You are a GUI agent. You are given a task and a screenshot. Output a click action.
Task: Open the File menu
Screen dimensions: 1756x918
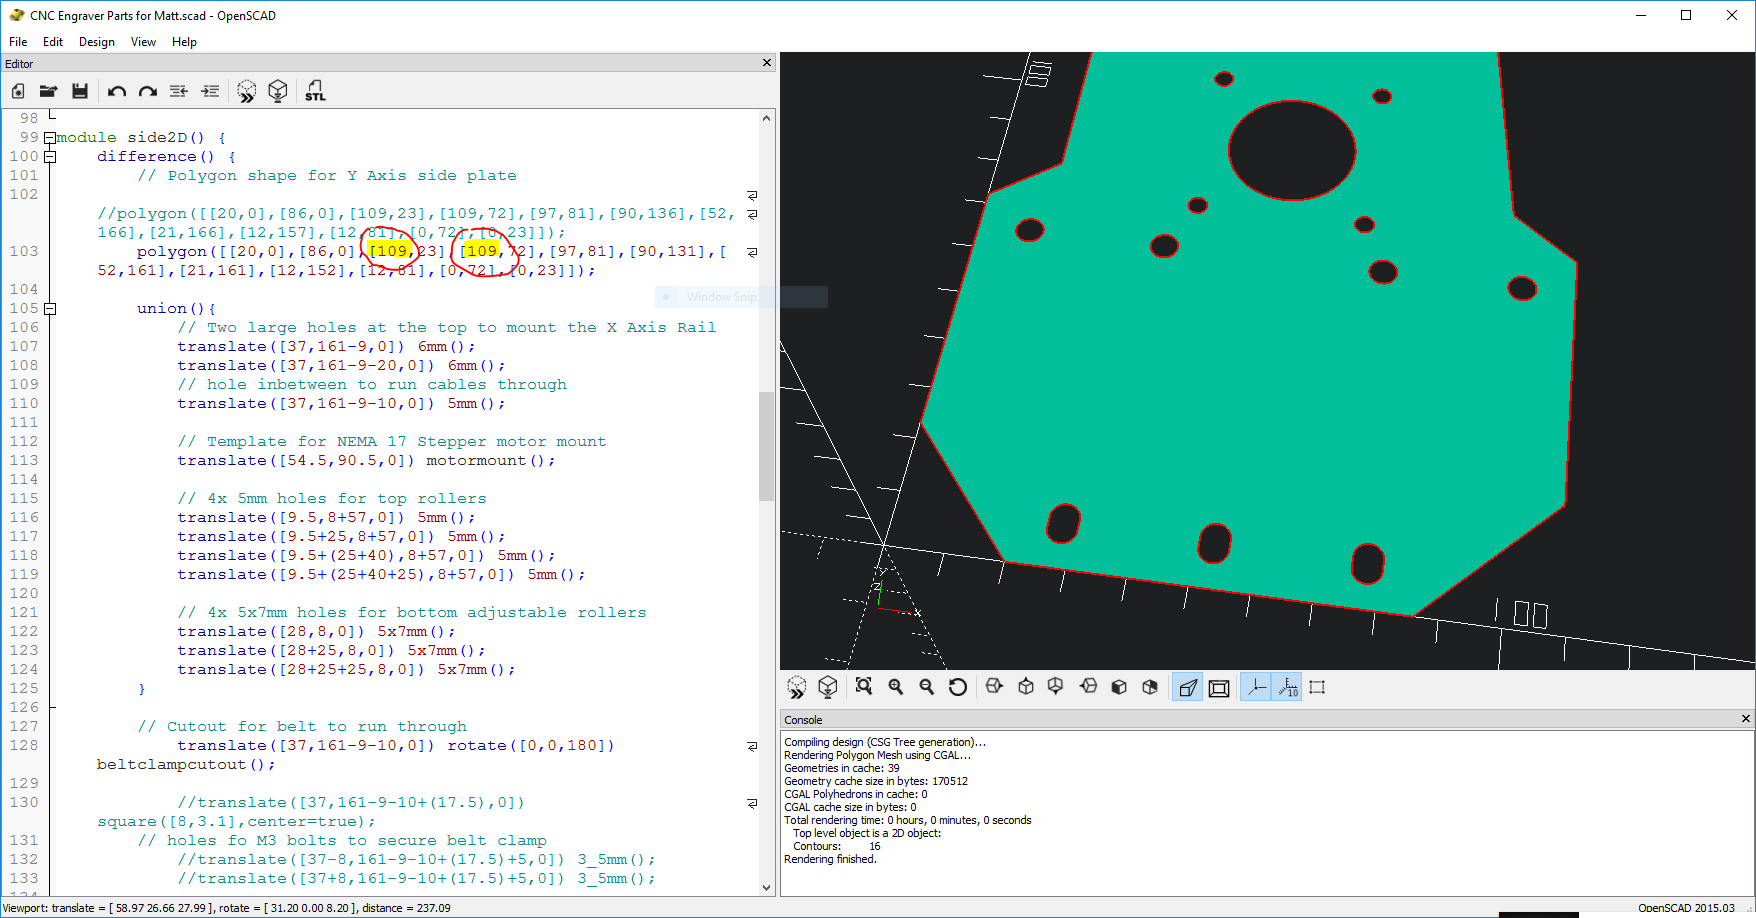pos(18,42)
